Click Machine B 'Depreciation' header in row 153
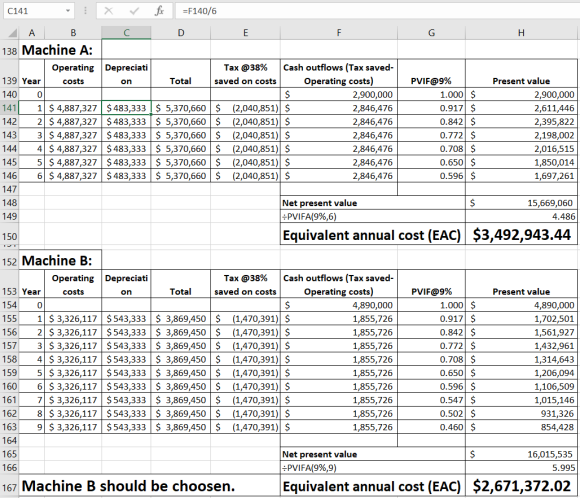Image resolution: width=580 pixels, height=498 pixels. (126, 284)
